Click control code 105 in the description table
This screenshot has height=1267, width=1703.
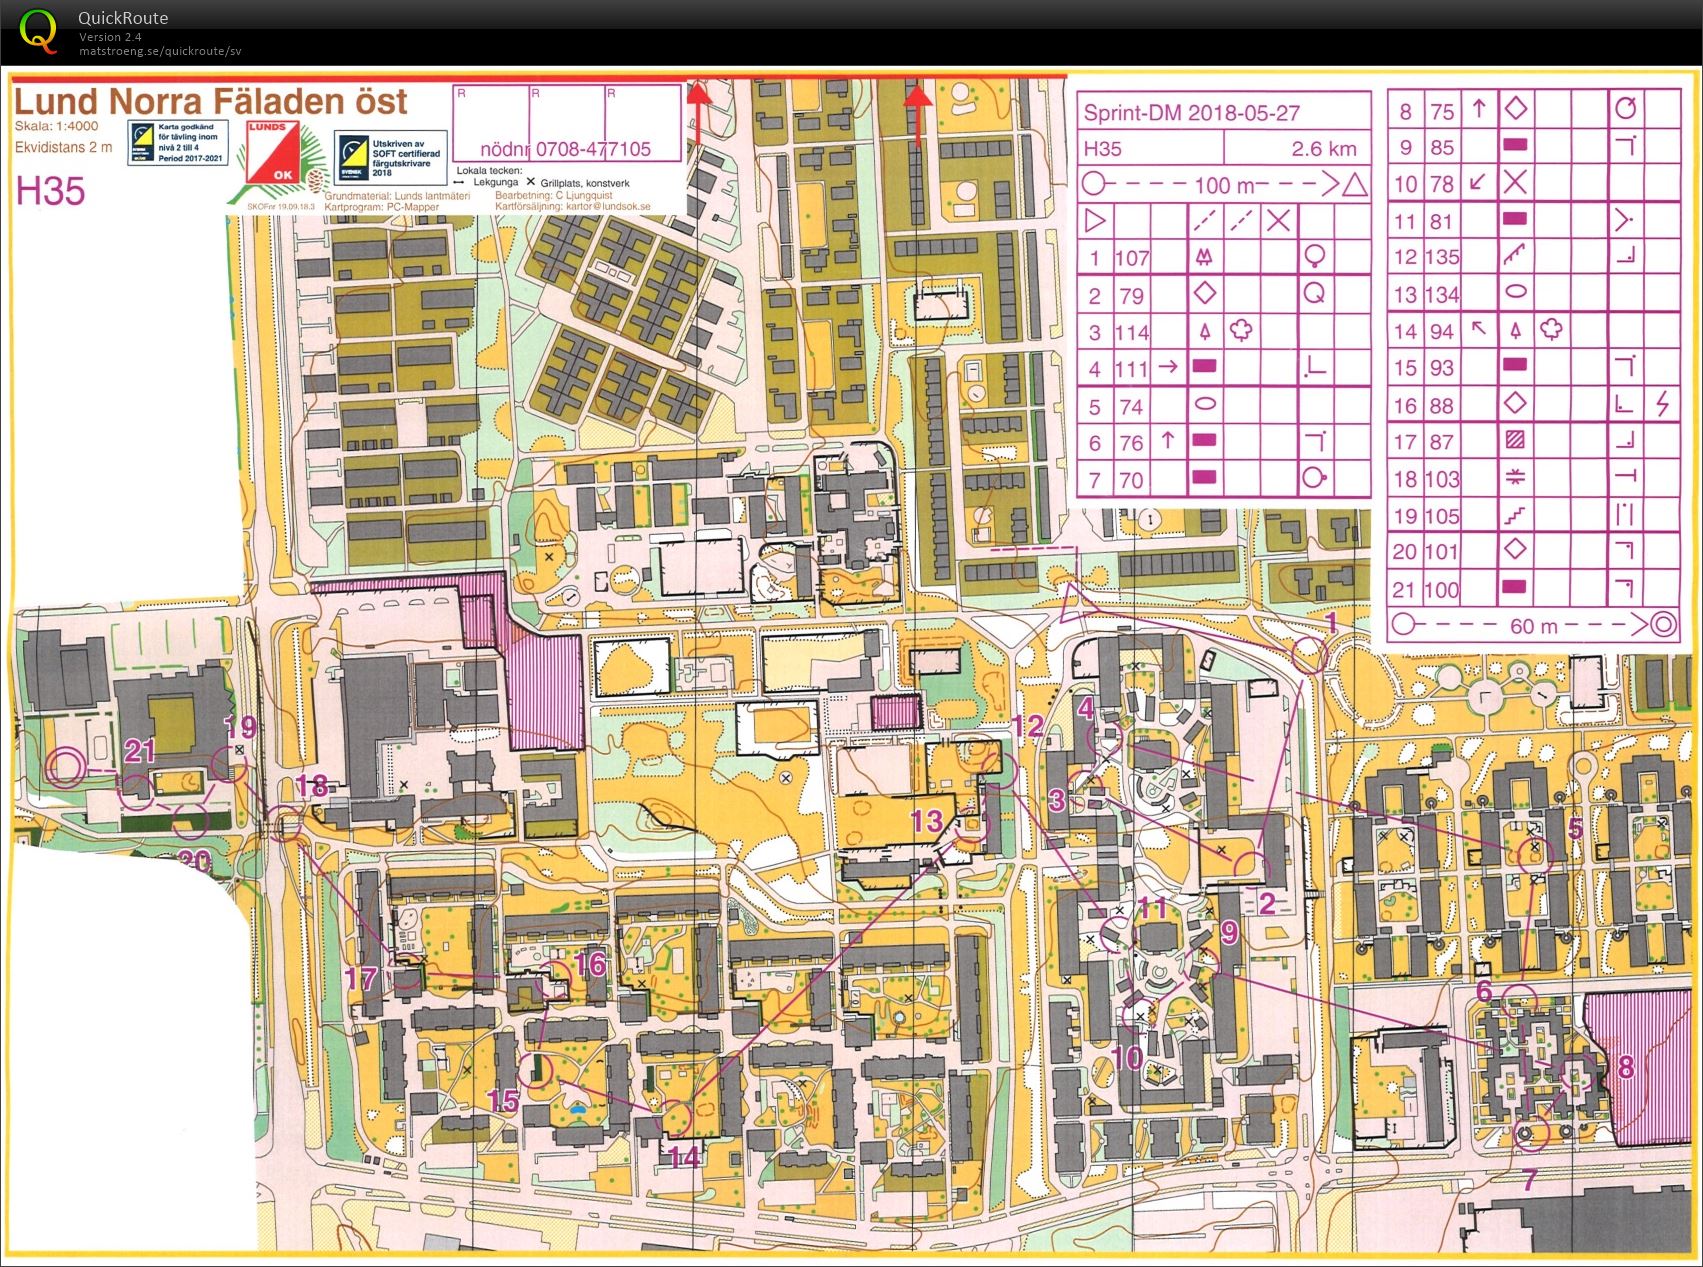pos(1442,516)
